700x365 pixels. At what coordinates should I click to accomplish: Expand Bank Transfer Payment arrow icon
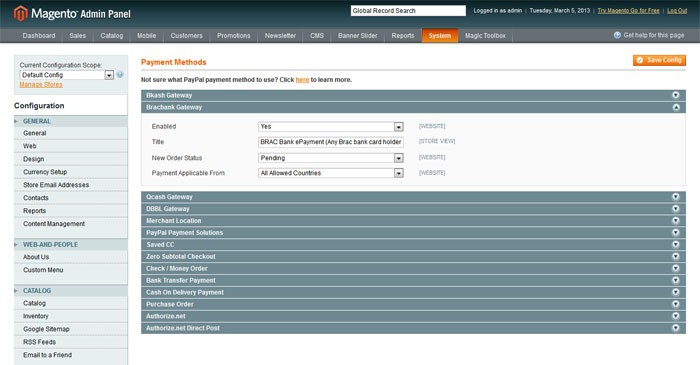click(x=675, y=280)
